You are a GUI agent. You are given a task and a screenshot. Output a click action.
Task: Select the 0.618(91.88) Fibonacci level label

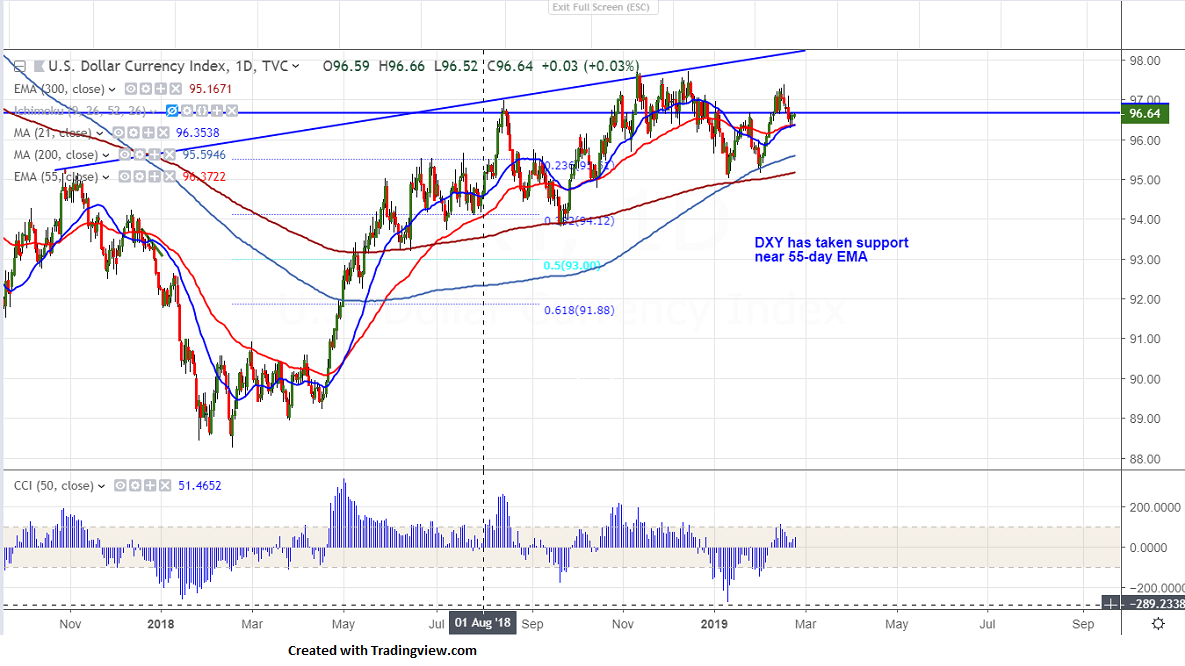pyautogui.click(x=579, y=310)
